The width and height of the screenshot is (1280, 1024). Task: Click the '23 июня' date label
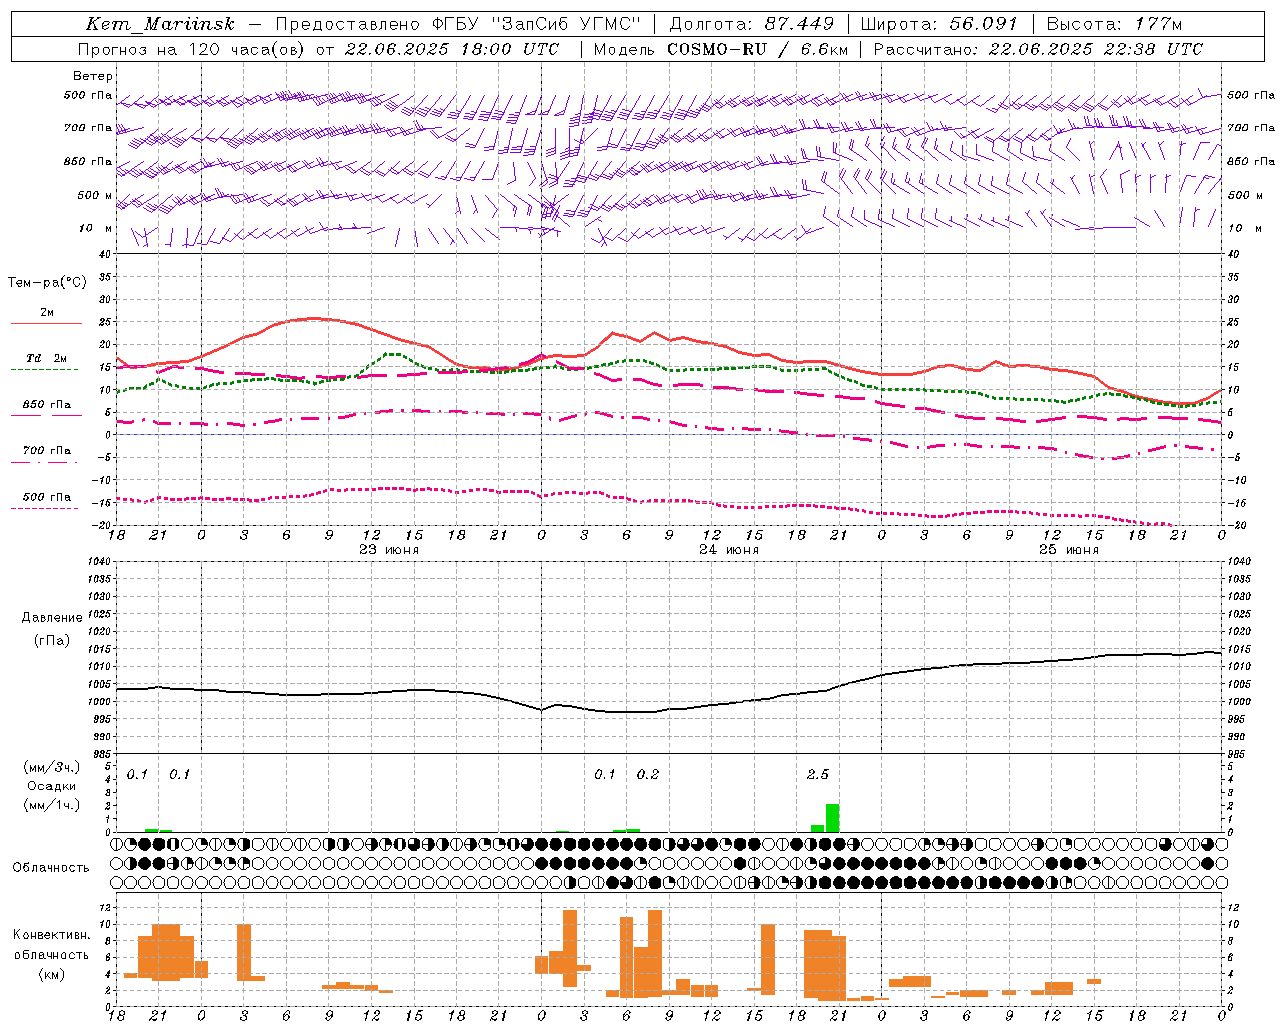pyautogui.click(x=389, y=550)
